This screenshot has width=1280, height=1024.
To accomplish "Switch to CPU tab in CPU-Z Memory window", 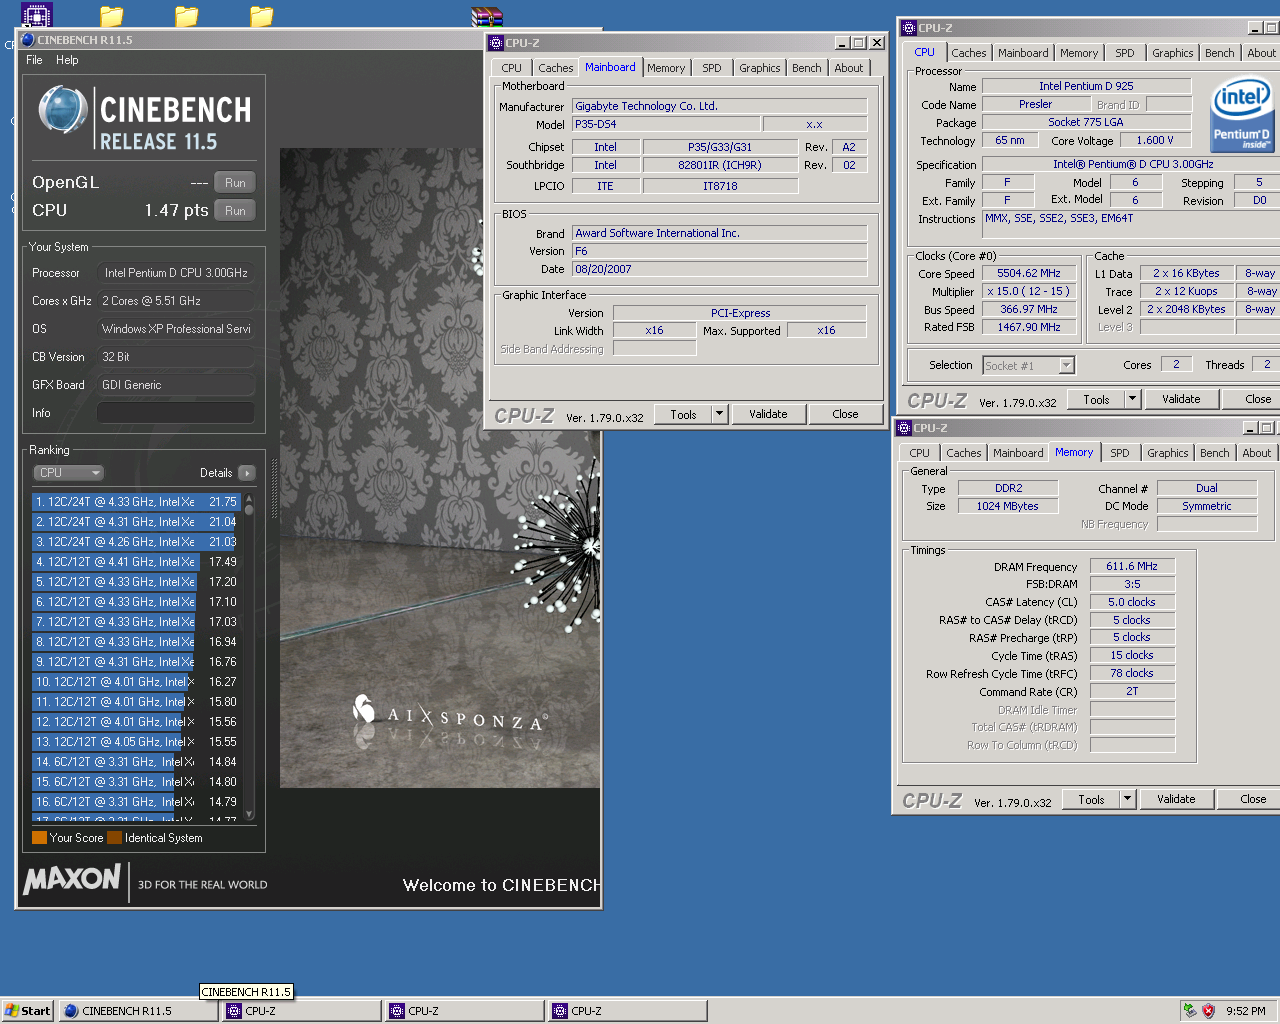I will (x=920, y=453).
